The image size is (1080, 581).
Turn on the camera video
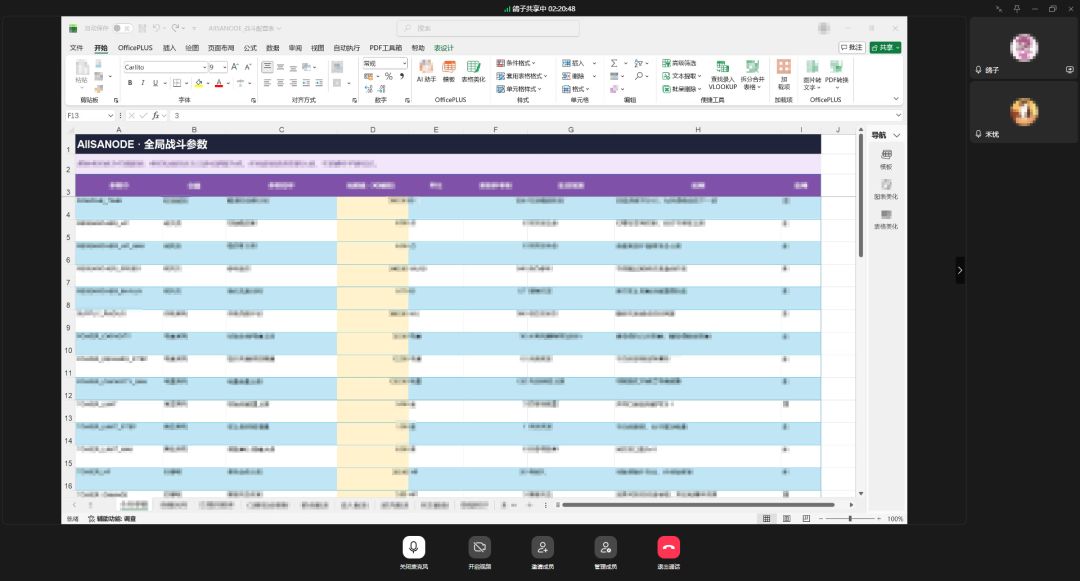pos(479,547)
